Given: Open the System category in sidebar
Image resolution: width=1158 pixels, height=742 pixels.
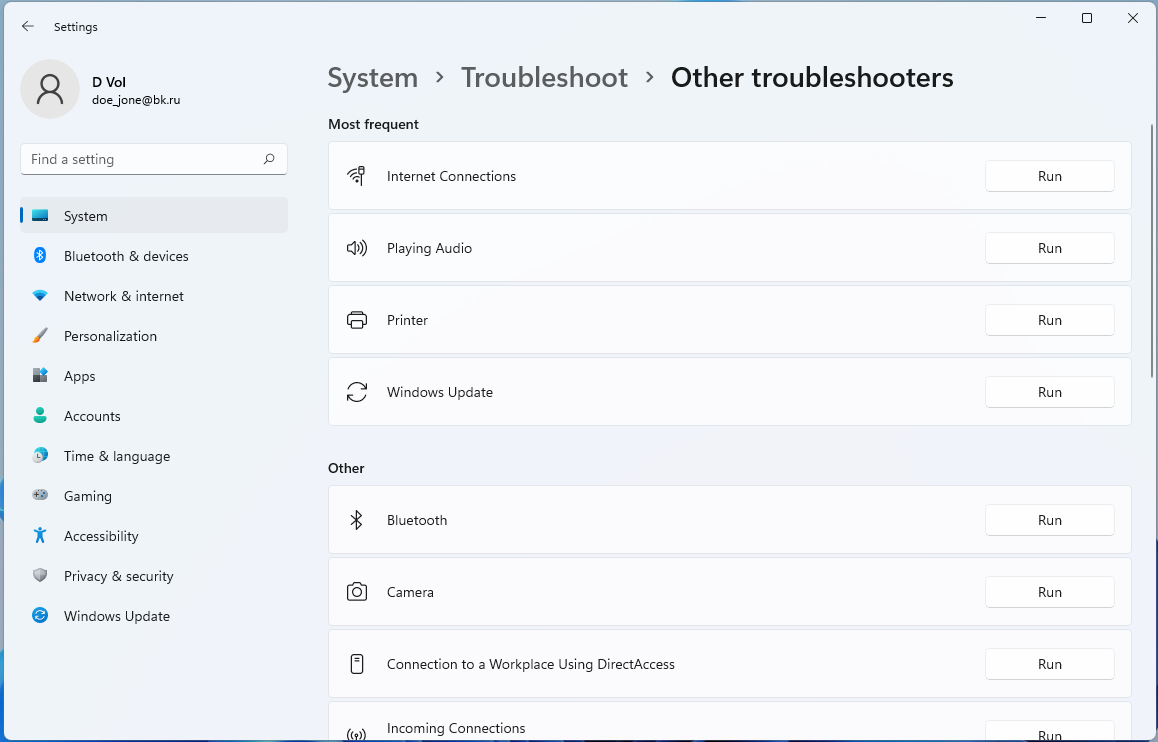Looking at the screenshot, I should pyautogui.click(x=154, y=216).
